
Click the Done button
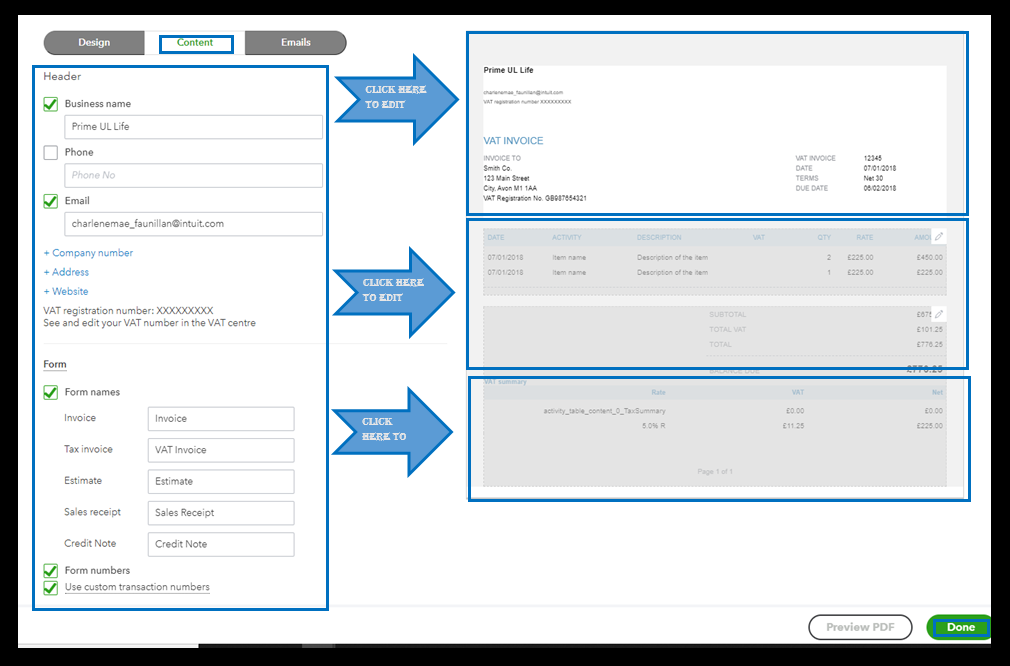pyautogui.click(x=958, y=627)
